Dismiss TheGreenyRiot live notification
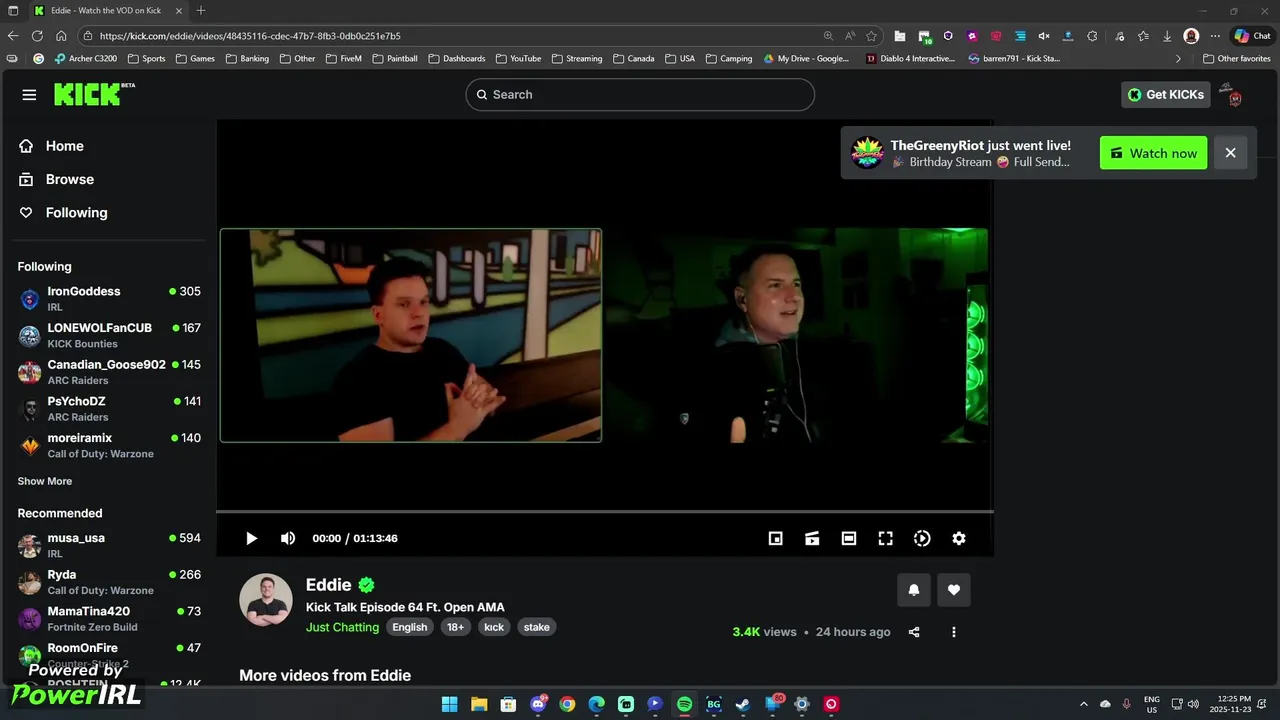 pyautogui.click(x=1230, y=153)
